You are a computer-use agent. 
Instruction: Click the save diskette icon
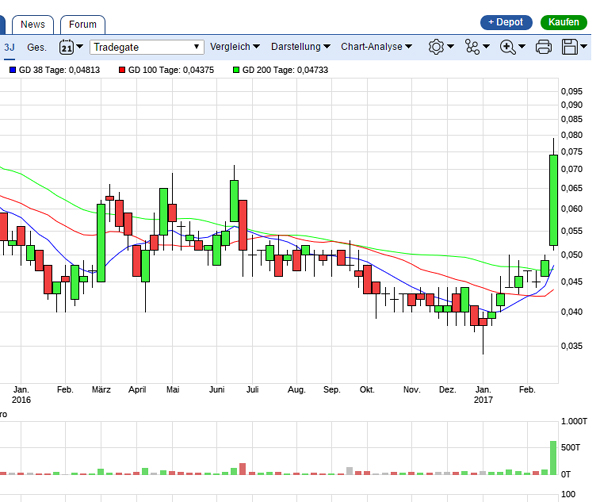tap(569, 47)
